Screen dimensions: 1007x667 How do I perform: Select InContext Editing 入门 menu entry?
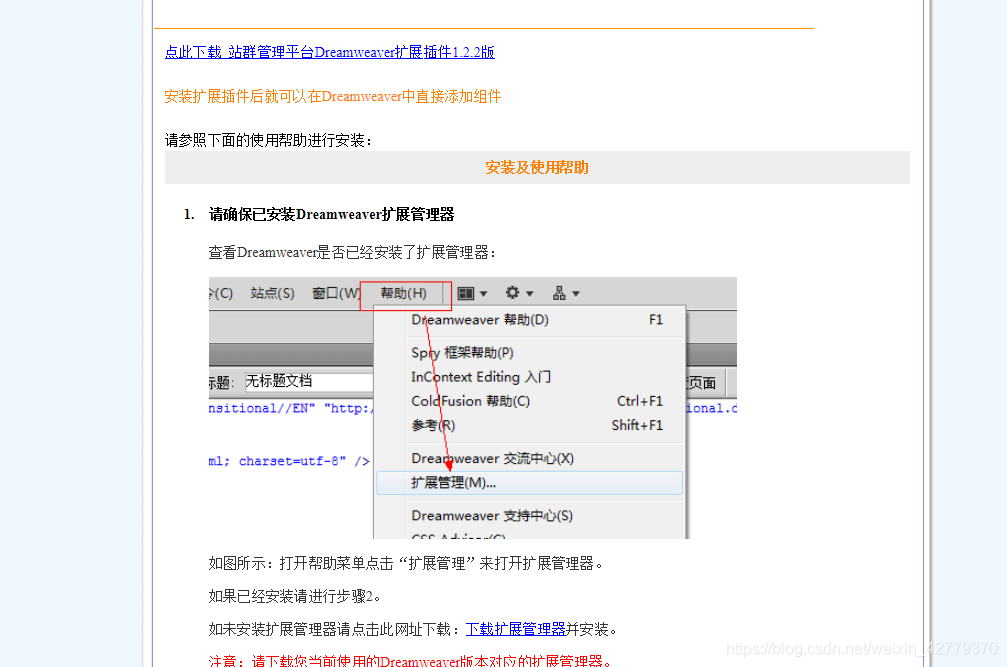point(530,377)
